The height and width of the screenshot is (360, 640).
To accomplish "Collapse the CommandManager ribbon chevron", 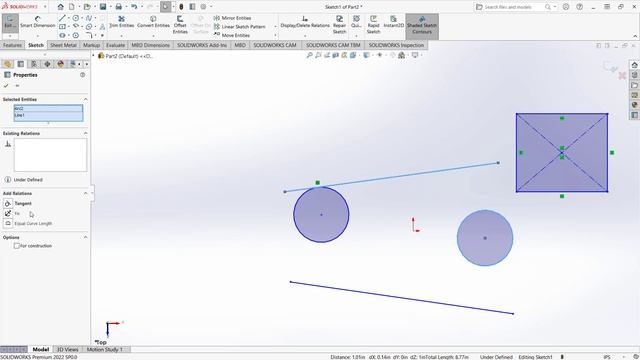I will [x=635, y=36].
